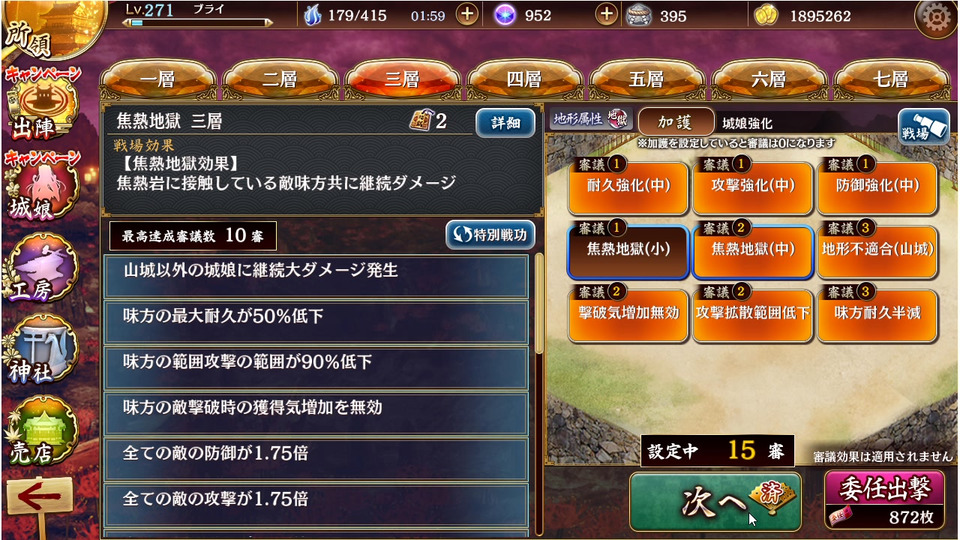The width and height of the screenshot is (960, 540).
Task: Click plus button next to stamina 179/415
Action: tap(467, 15)
